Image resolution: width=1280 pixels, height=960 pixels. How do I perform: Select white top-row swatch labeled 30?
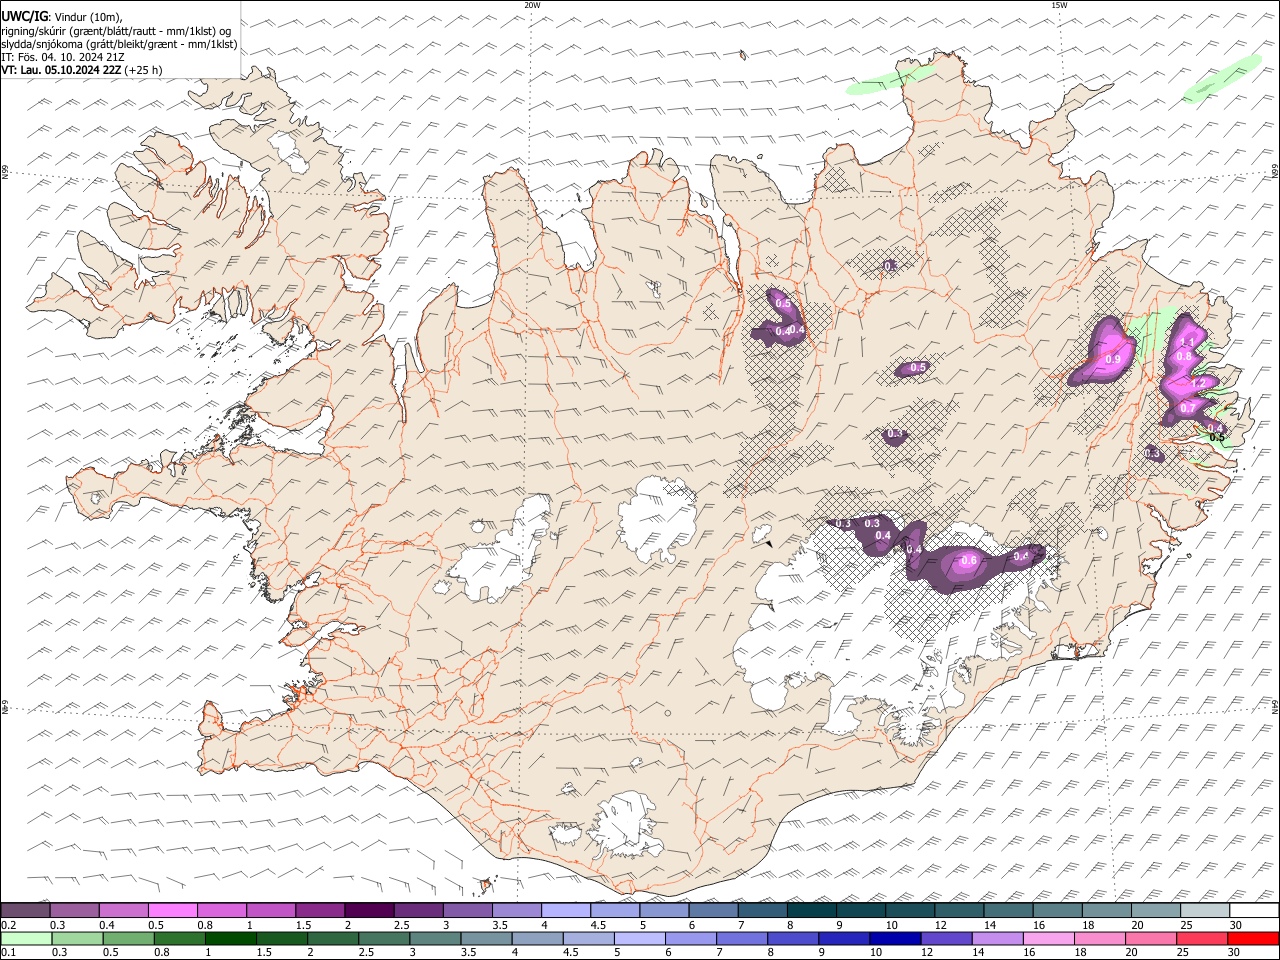[x=1254, y=910]
